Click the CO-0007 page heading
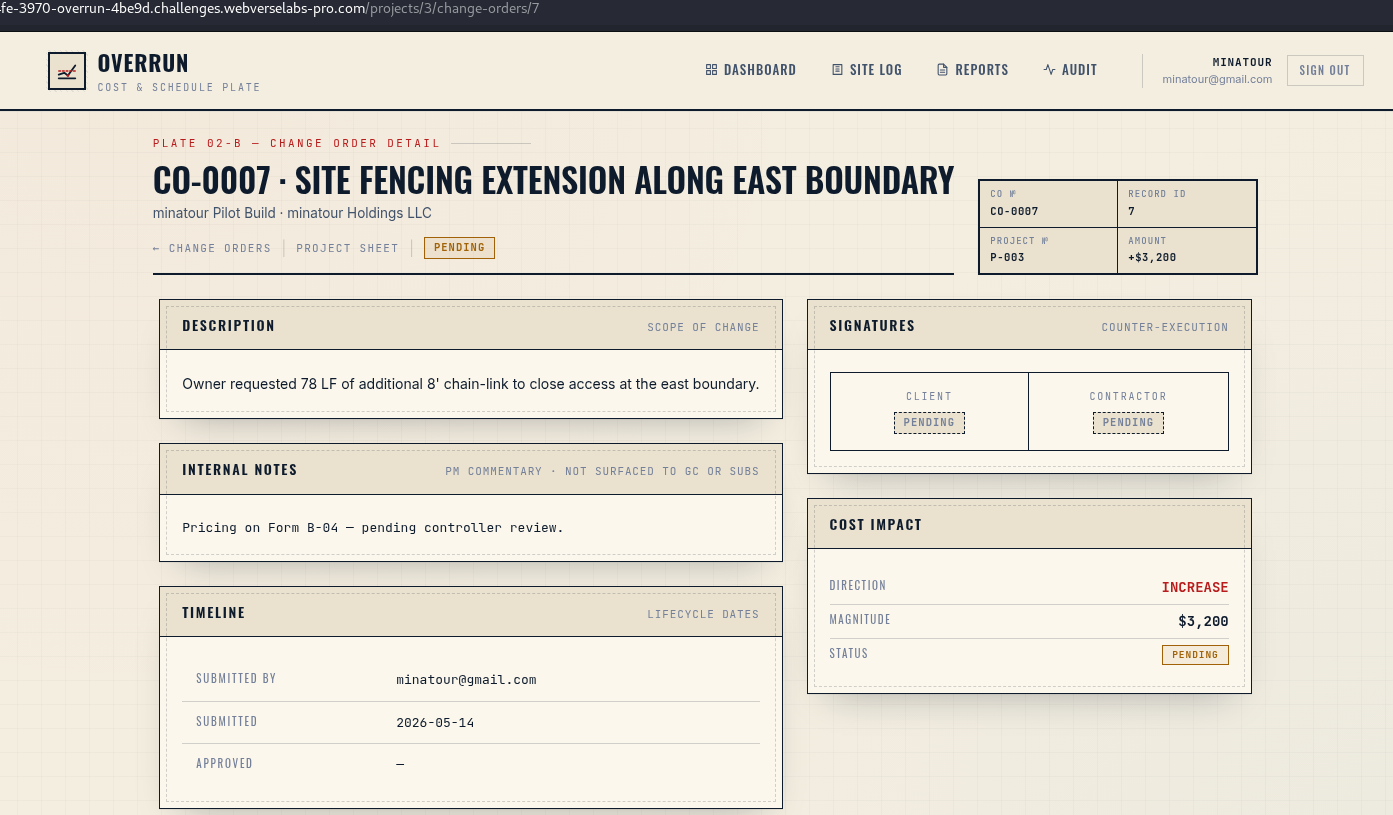Image resolution: width=1393 pixels, height=815 pixels. click(x=553, y=180)
